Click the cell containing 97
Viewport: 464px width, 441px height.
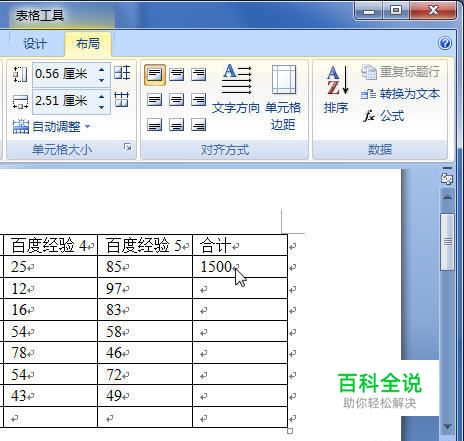click(145, 288)
